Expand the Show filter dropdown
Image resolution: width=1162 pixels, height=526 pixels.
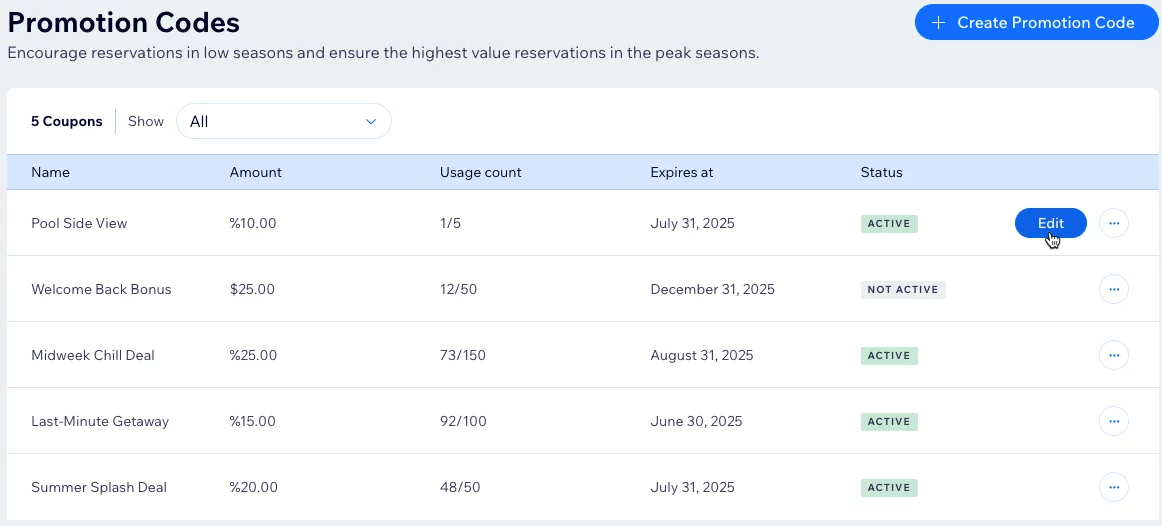(283, 121)
